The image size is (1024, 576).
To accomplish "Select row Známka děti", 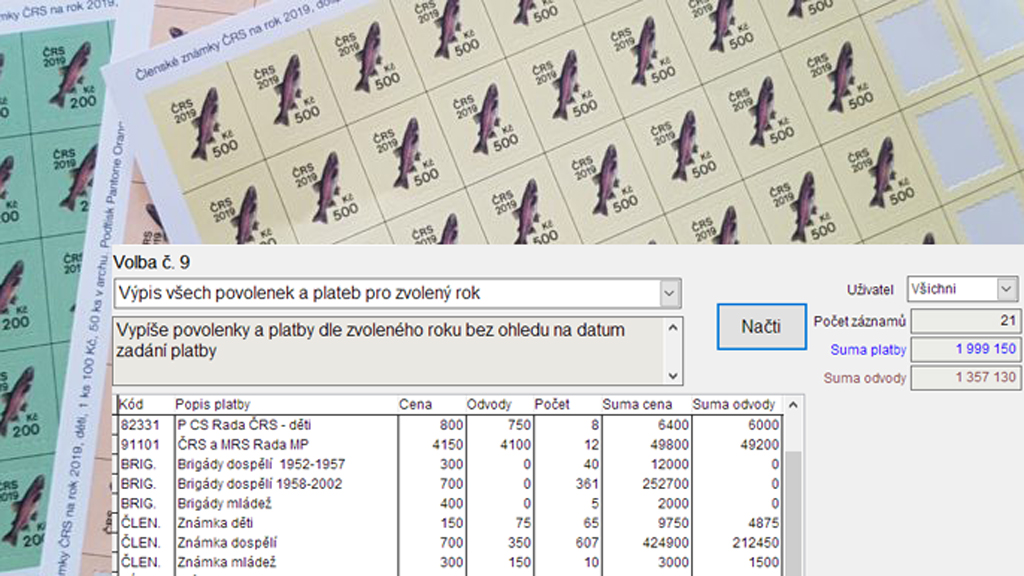I will coord(450,523).
